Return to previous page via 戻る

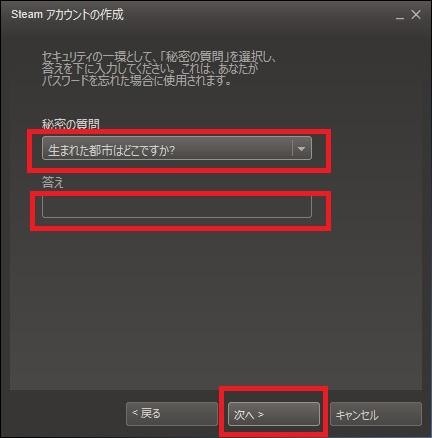click(x=172, y=414)
